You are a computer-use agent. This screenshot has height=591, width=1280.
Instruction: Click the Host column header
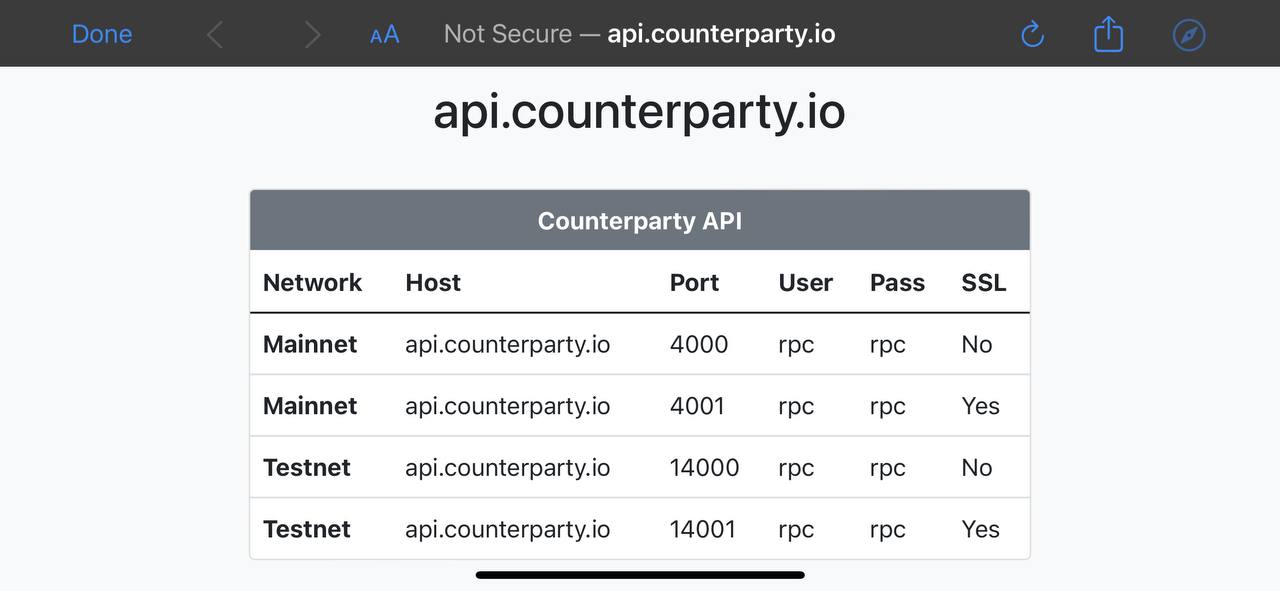click(x=433, y=282)
